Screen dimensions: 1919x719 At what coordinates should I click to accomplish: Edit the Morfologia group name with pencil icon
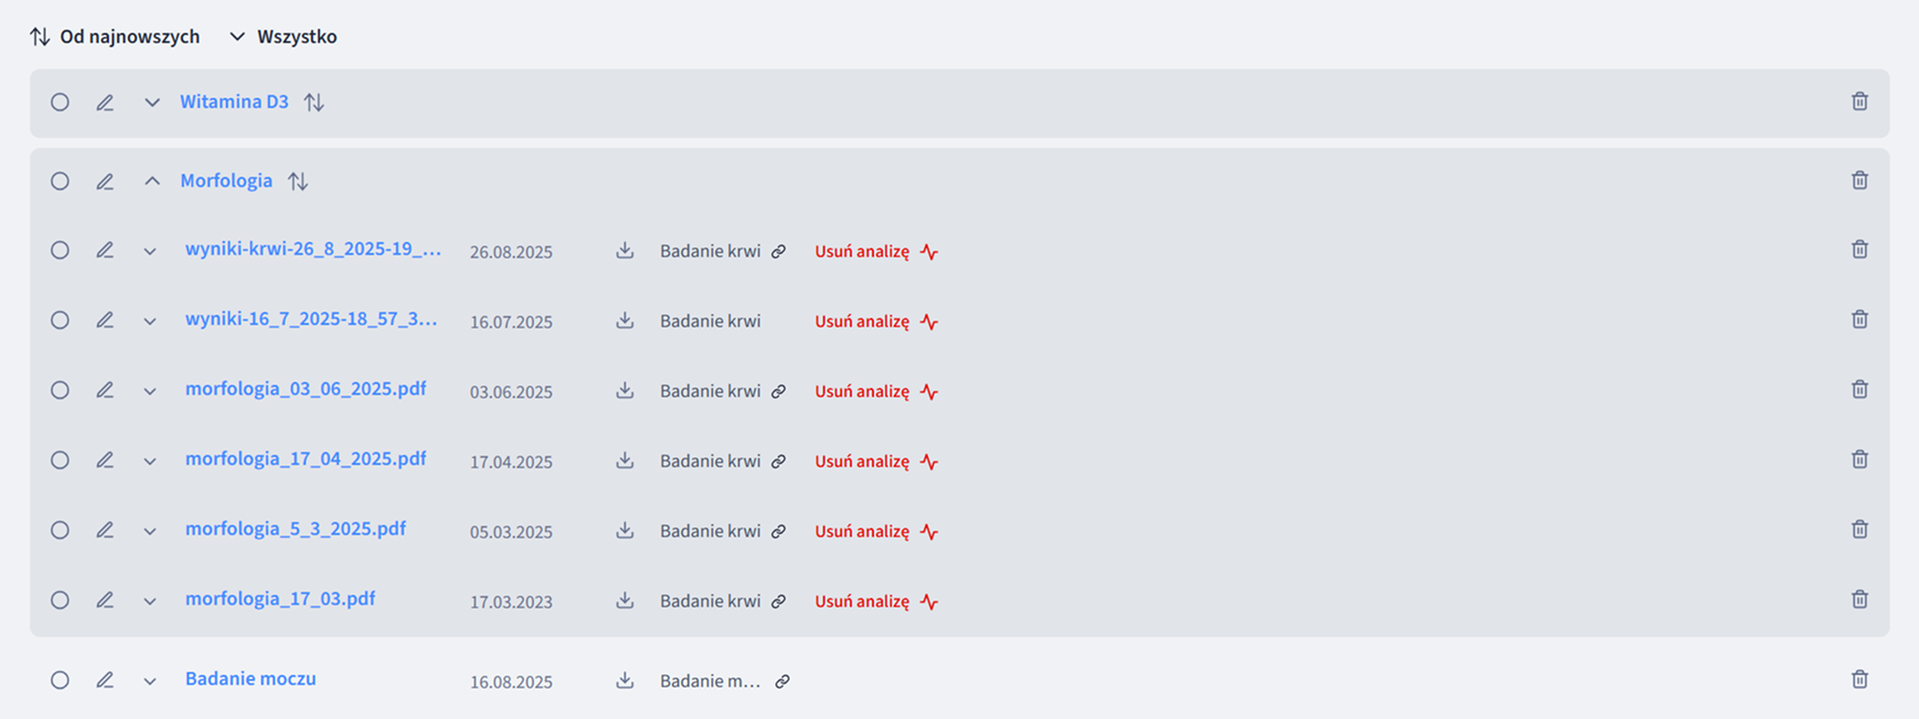(x=105, y=181)
